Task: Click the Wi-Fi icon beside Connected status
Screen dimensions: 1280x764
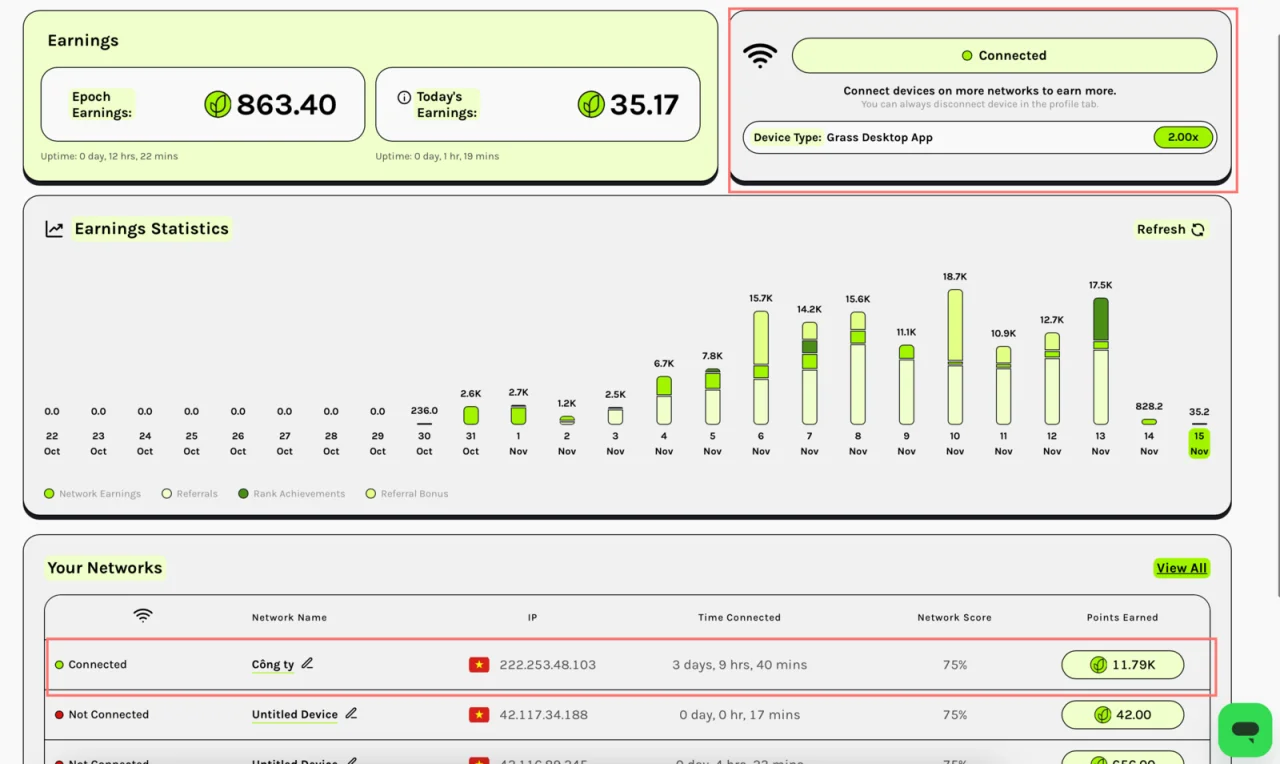Action: pyautogui.click(x=760, y=55)
